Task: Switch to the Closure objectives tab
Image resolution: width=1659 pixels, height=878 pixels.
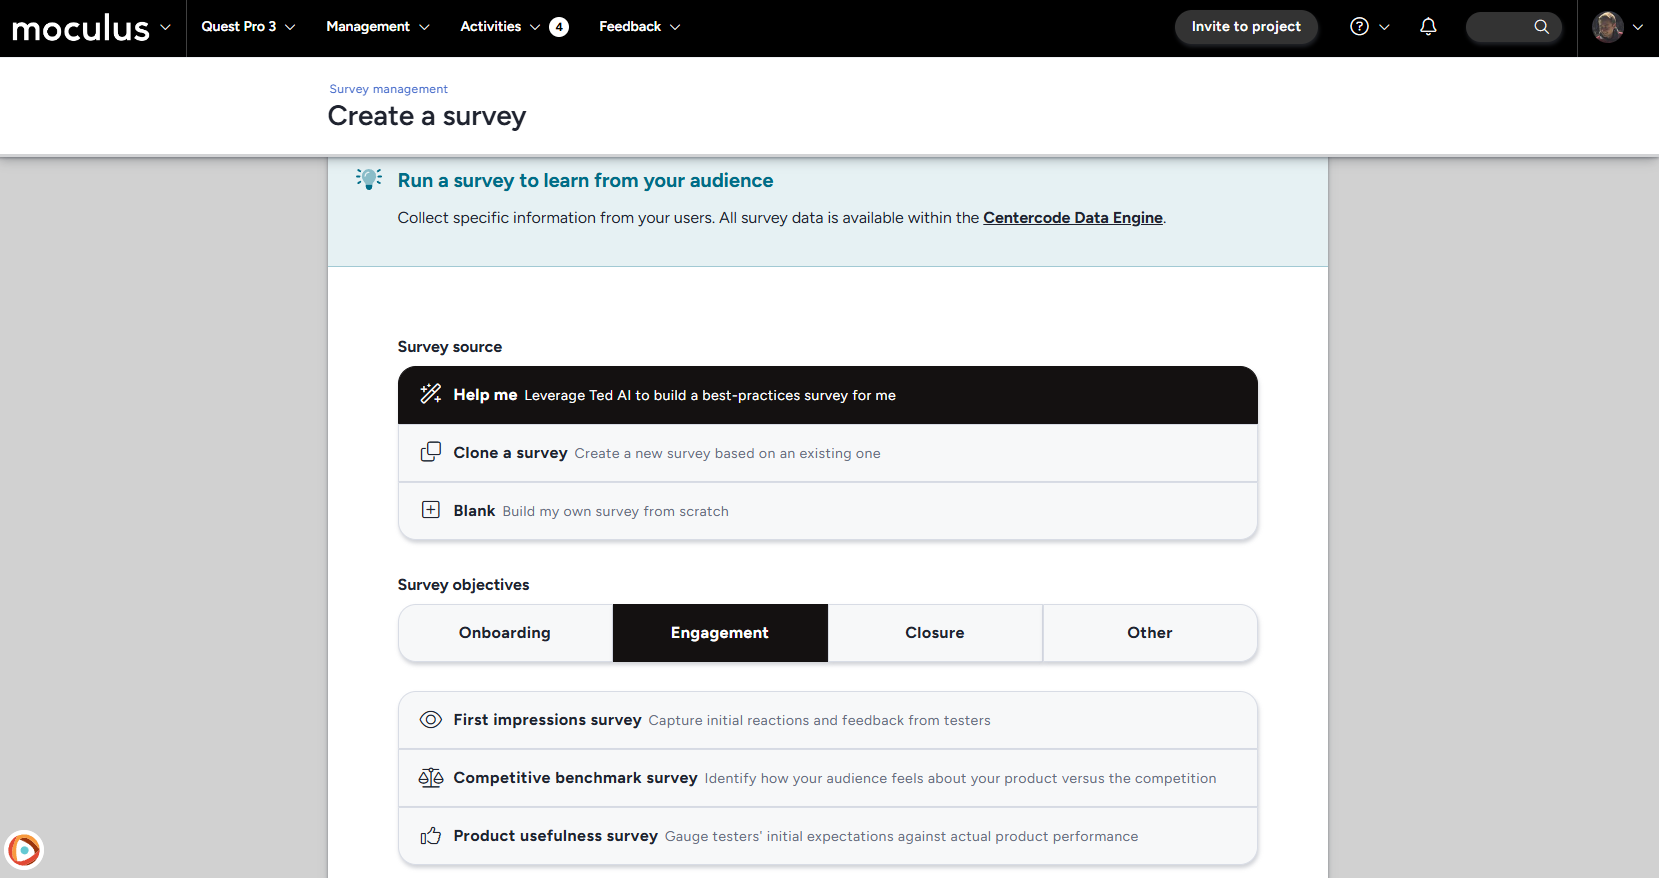Action: pos(934,633)
